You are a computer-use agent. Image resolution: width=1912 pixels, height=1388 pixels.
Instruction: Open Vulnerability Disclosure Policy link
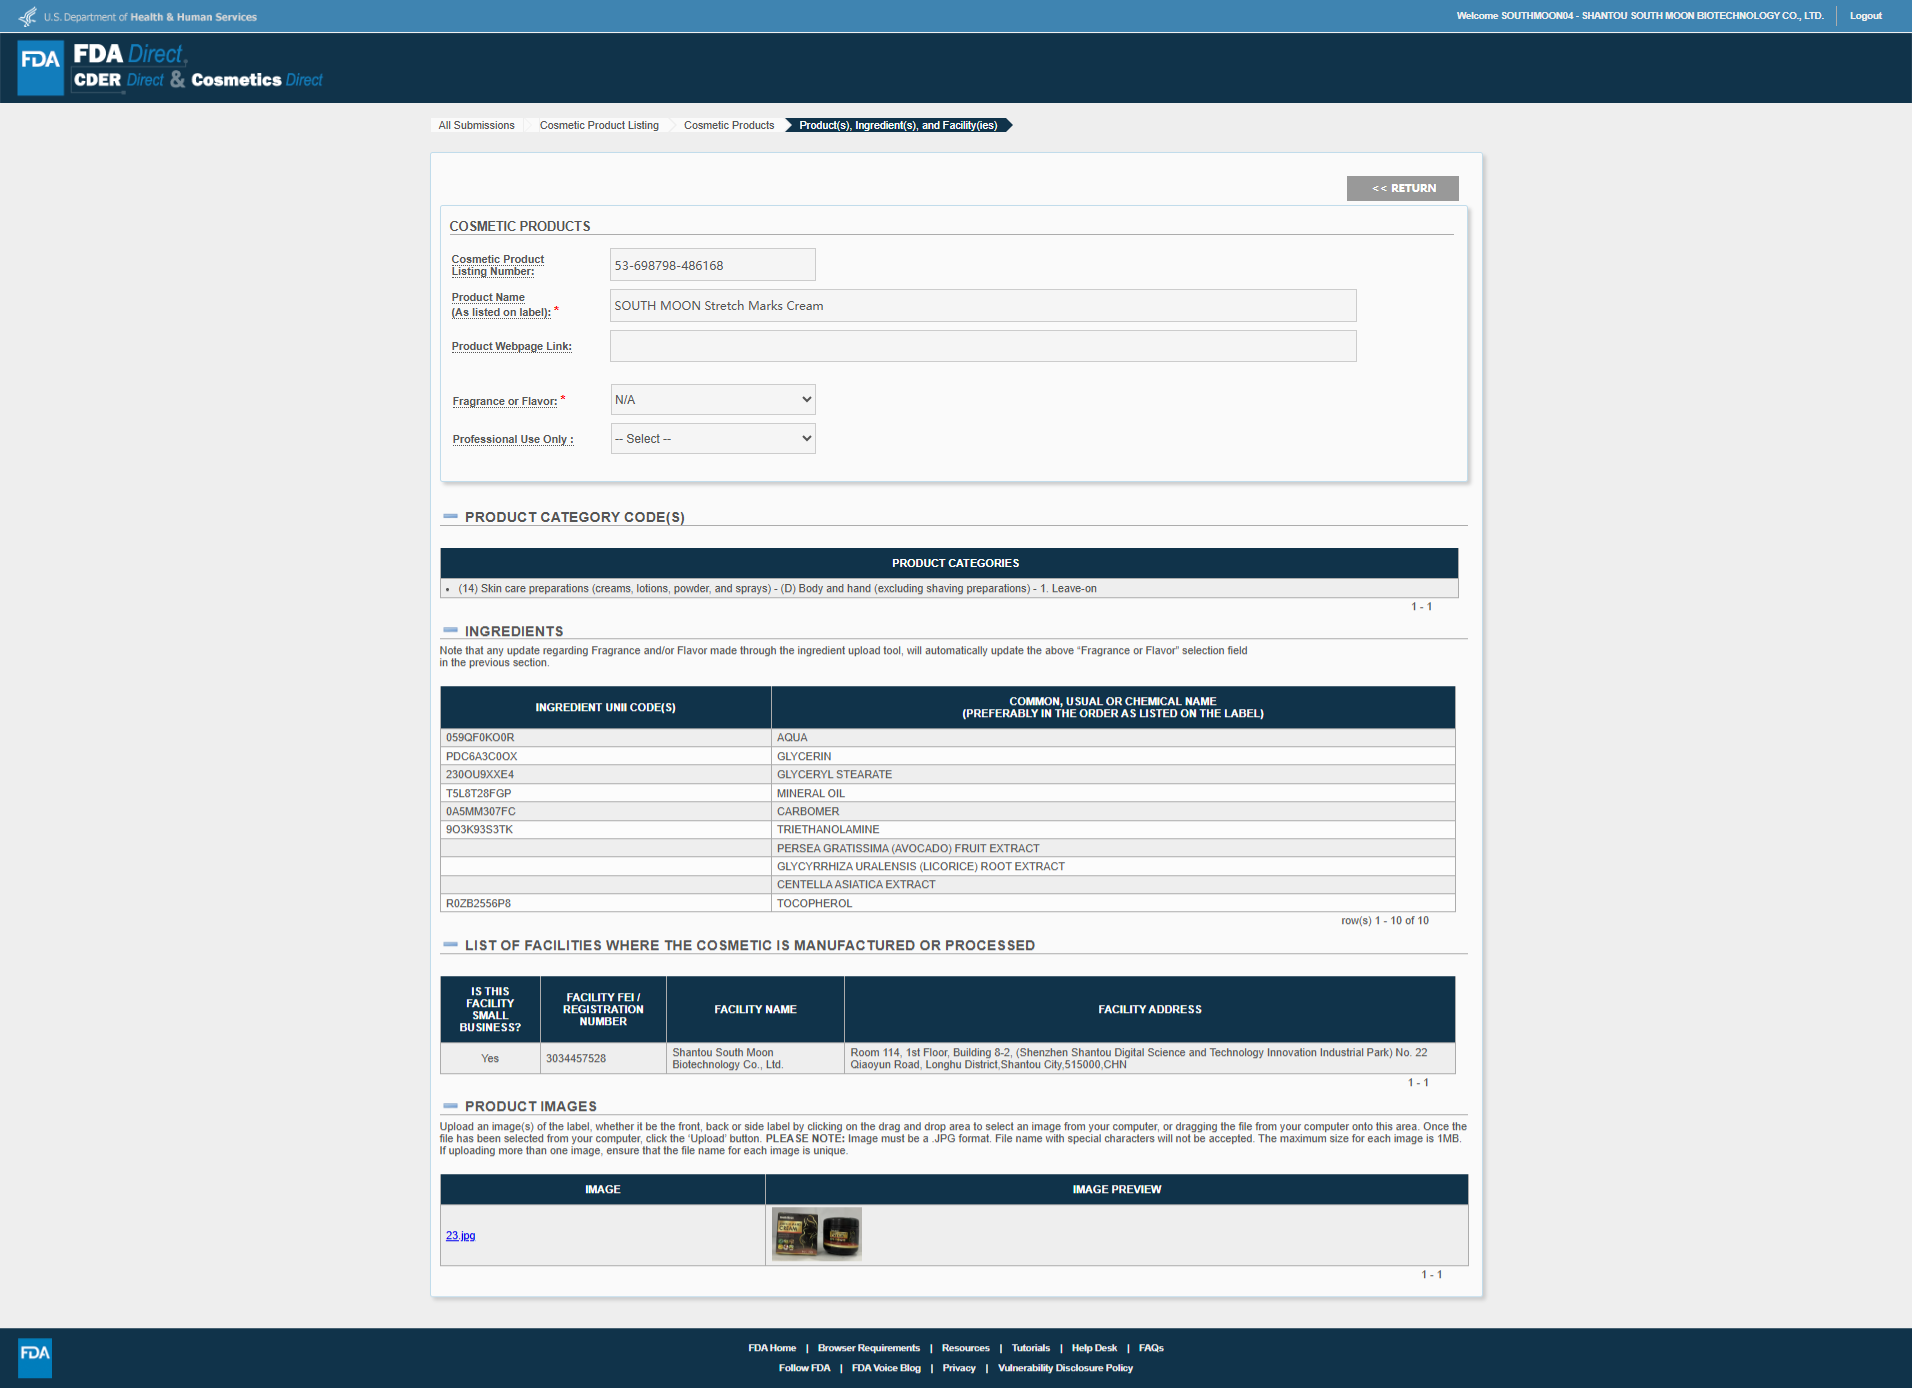(1065, 1368)
